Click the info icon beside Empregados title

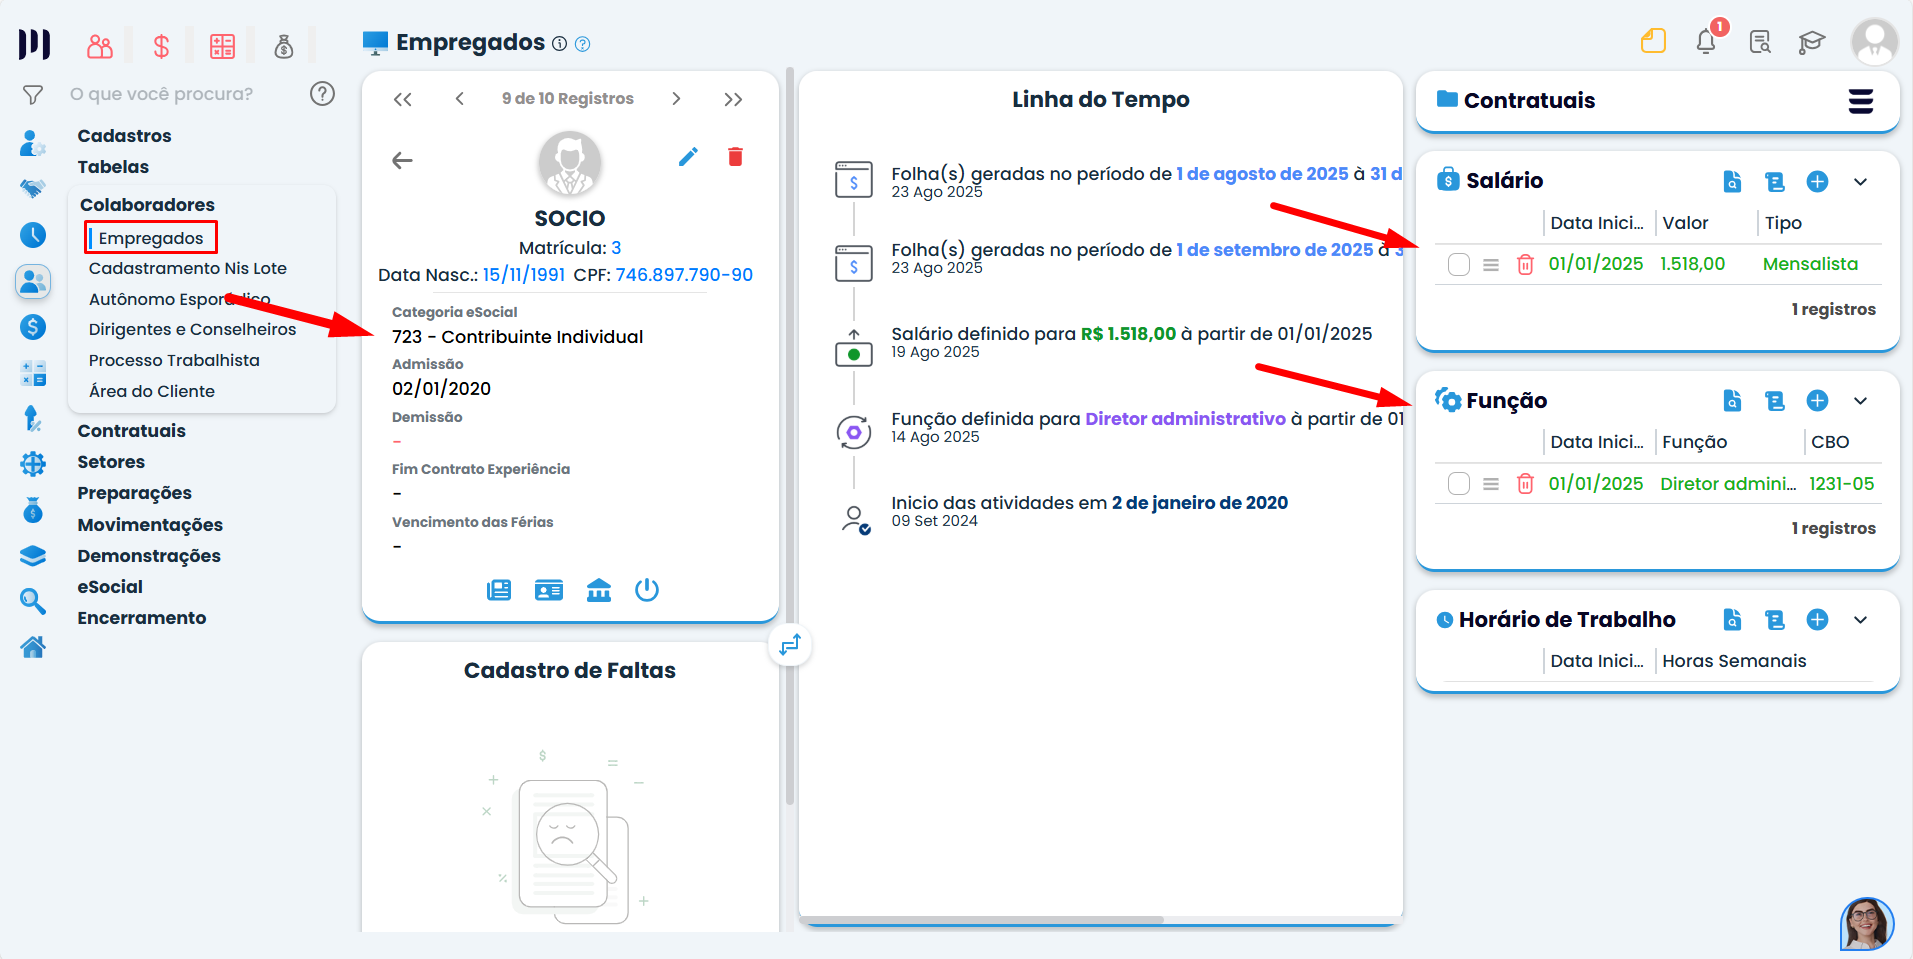point(560,44)
